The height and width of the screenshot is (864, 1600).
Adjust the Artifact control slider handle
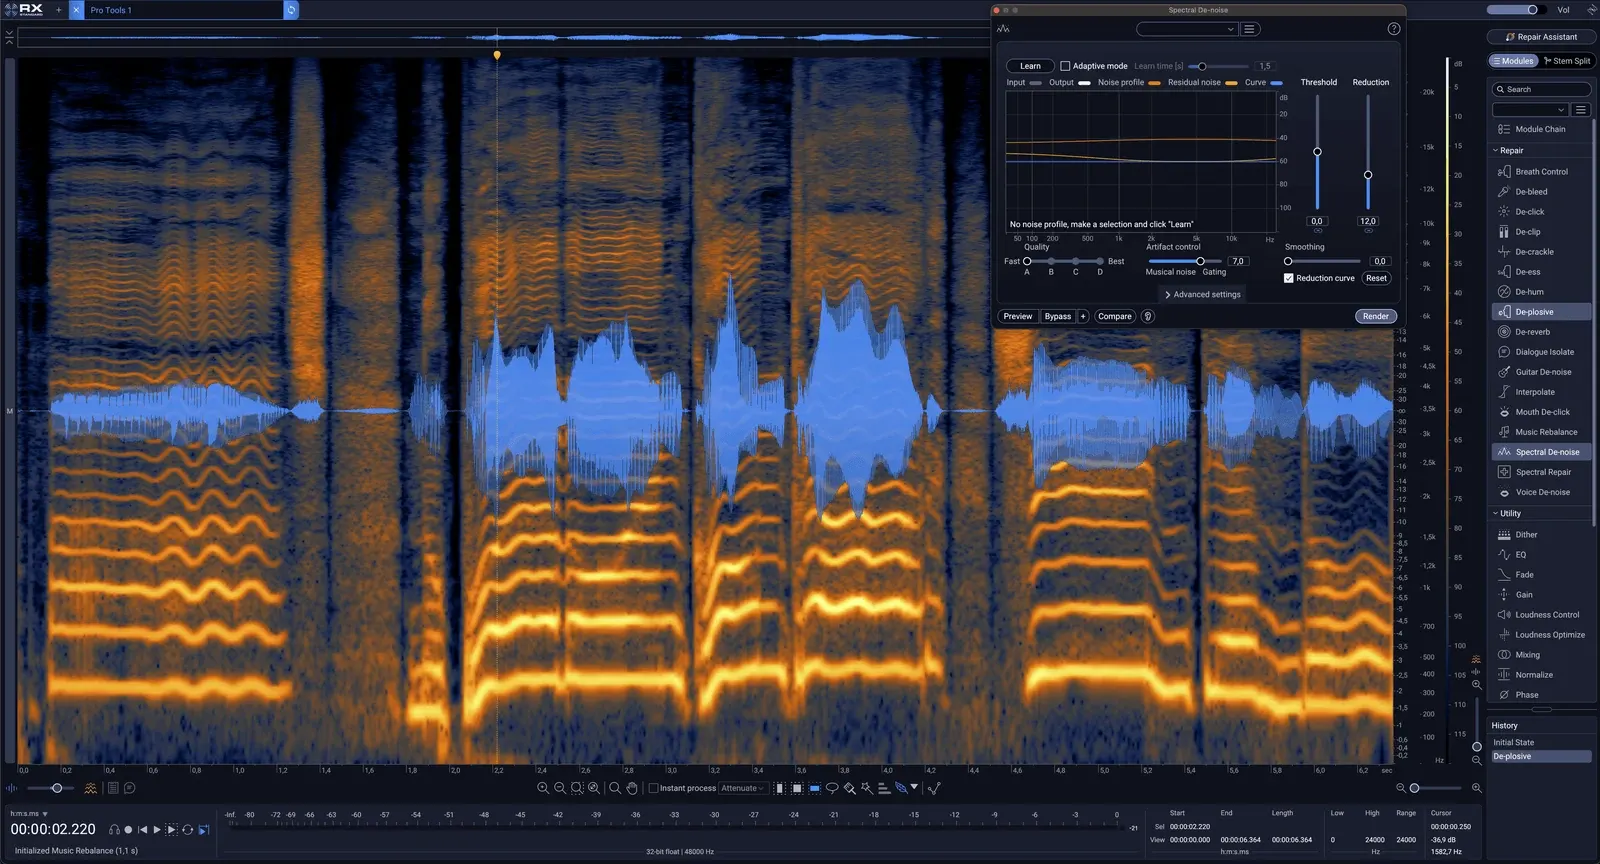(x=1200, y=261)
